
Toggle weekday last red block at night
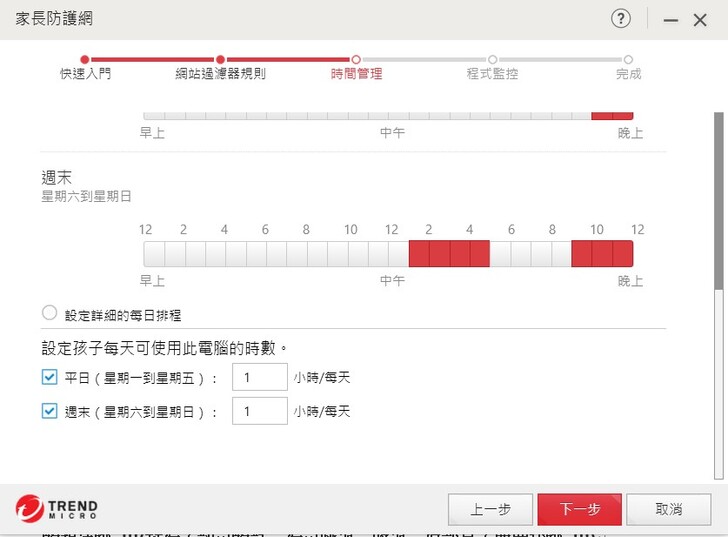tap(623, 116)
